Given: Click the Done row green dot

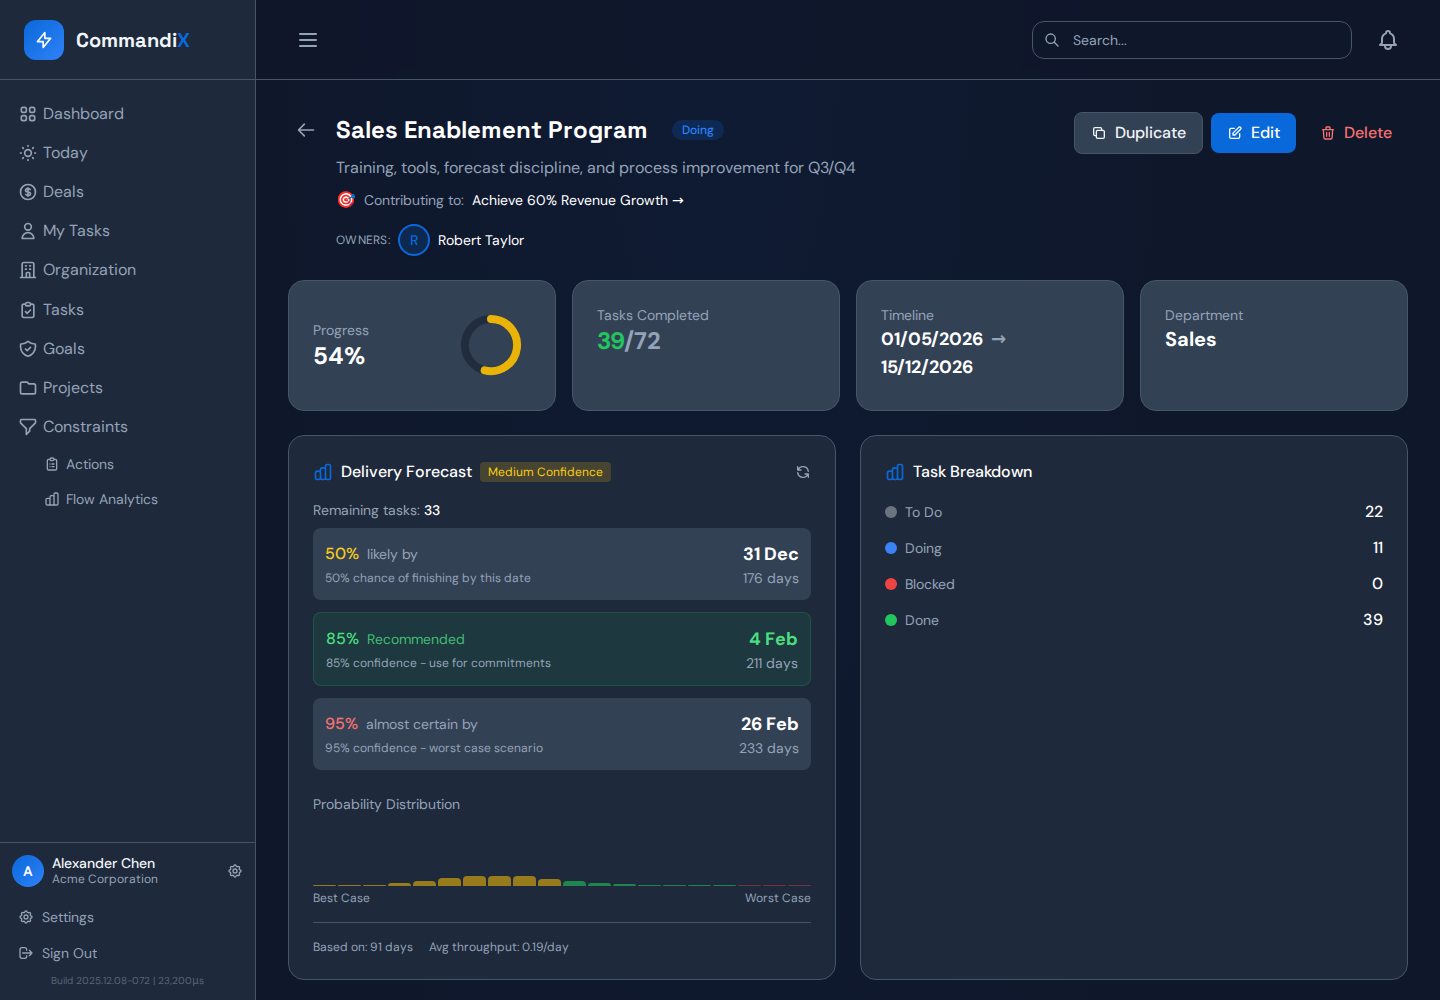Looking at the screenshot, I should (x=891, y=620).
